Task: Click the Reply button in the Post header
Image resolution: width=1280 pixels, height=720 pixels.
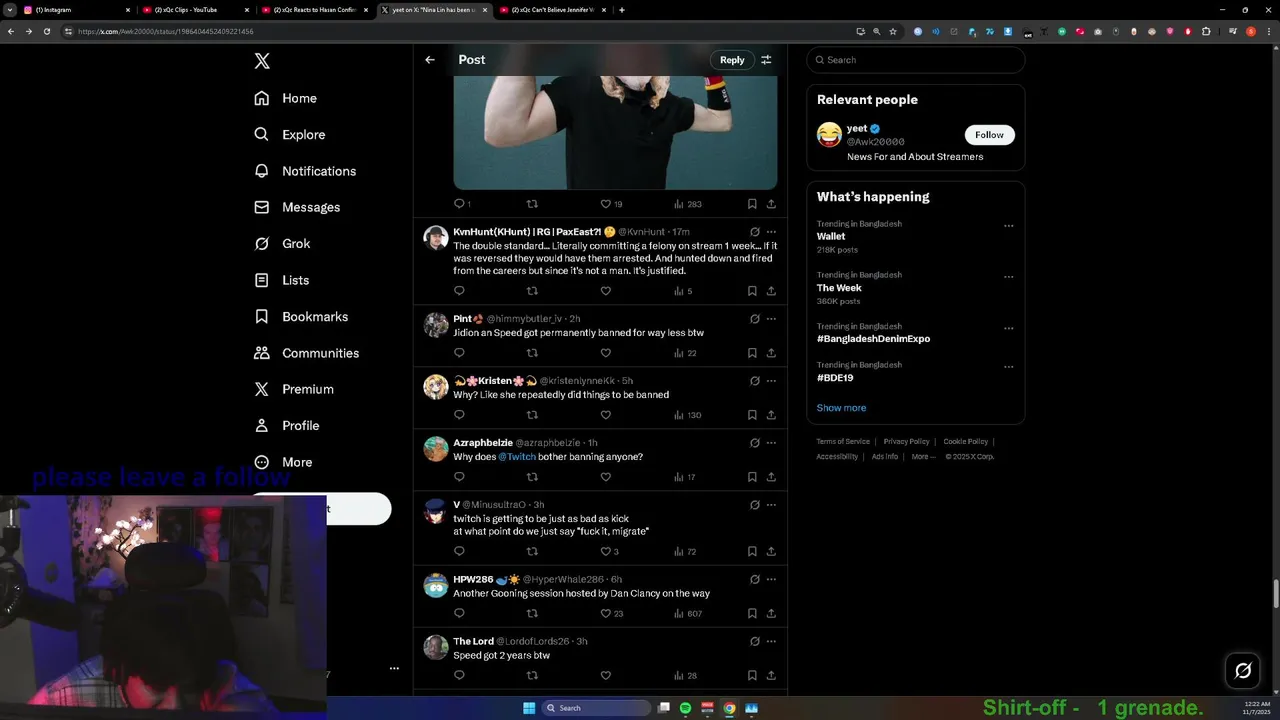Action: 732,60
